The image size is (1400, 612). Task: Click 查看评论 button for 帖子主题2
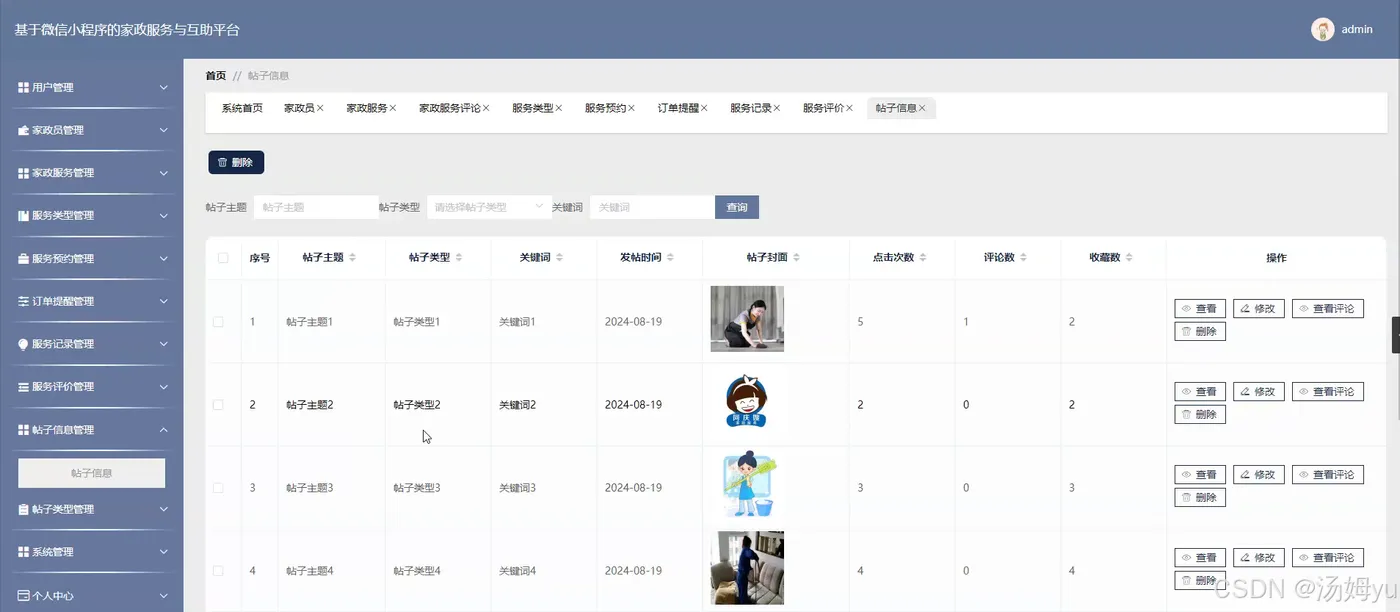1328,392
